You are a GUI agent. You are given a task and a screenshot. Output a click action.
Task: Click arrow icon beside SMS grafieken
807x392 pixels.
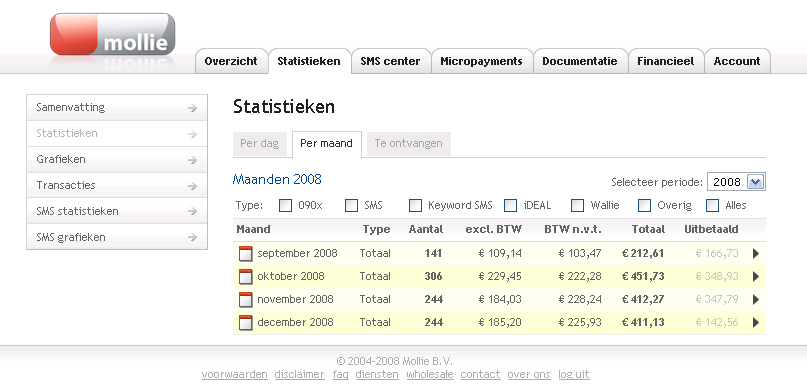point(192,238)
